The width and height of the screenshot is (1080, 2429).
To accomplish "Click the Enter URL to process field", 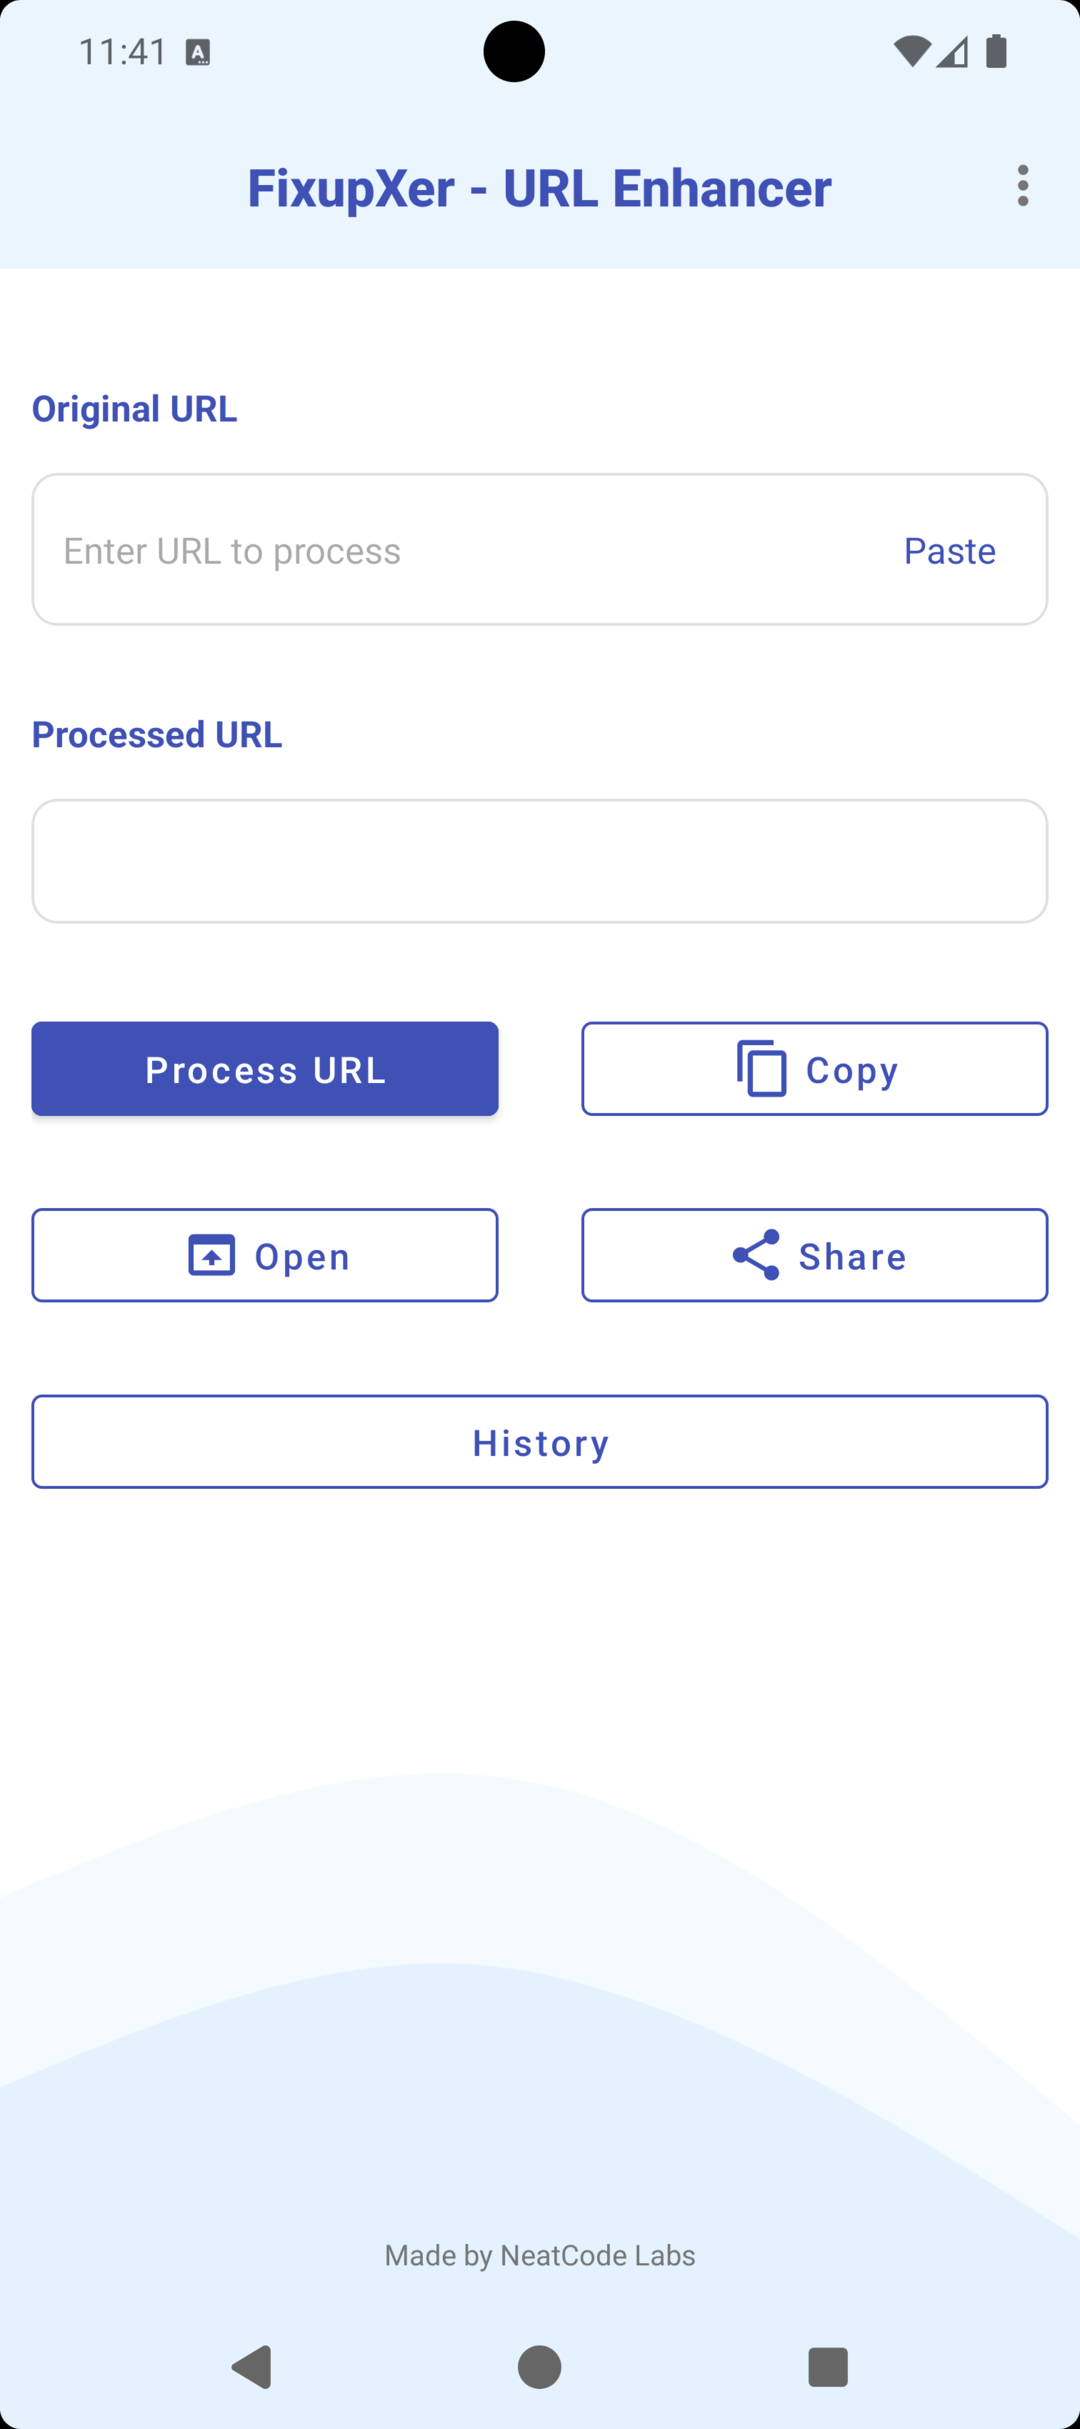I will (x=400, y=550).
